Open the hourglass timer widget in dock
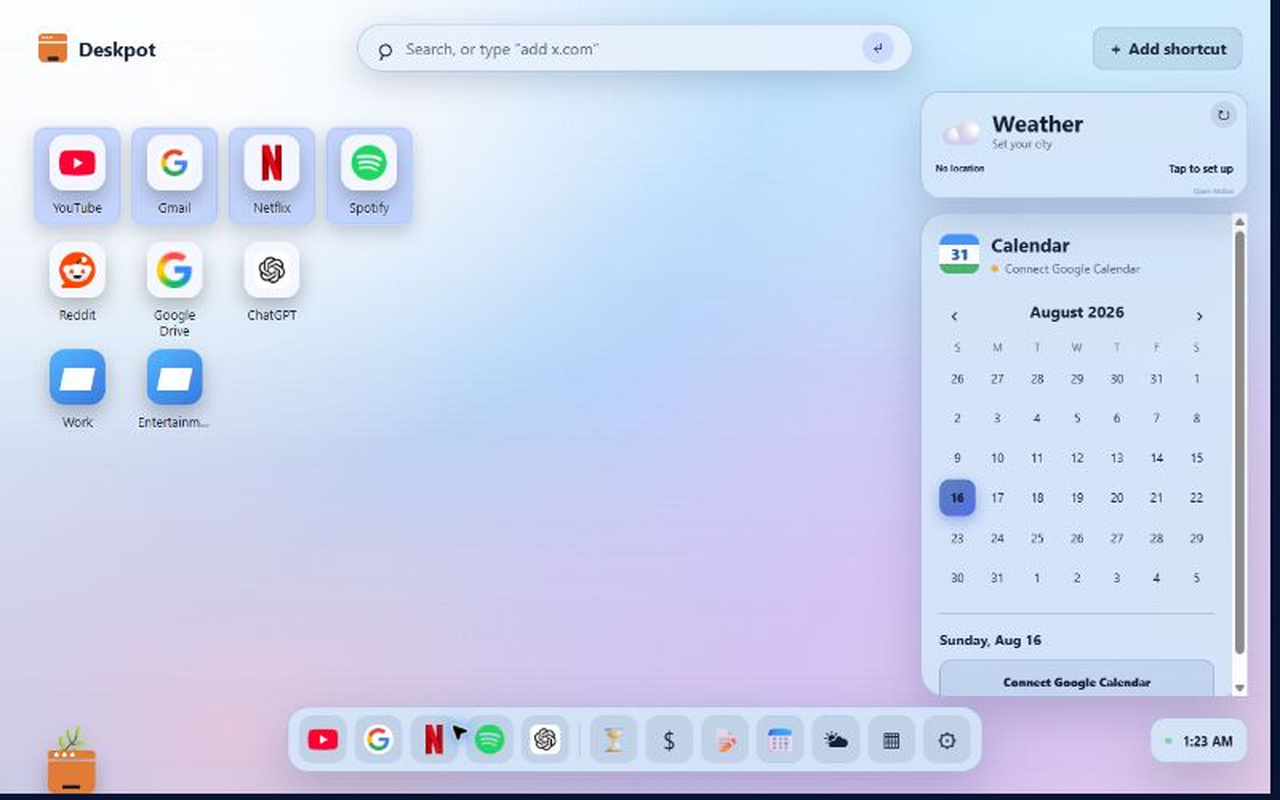 tap(613, 740)
